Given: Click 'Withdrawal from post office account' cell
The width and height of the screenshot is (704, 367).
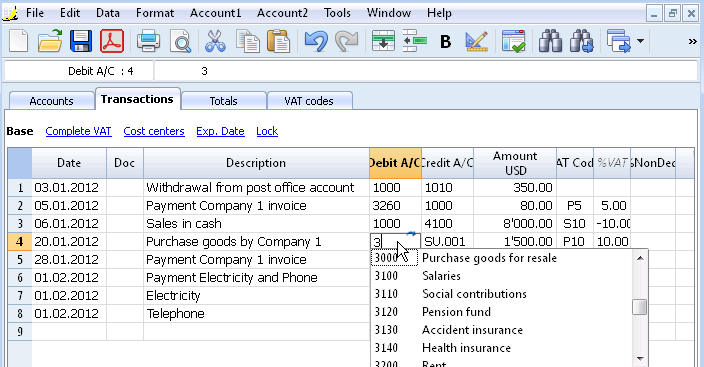Looking at the screenshot, I should [256, 188].
